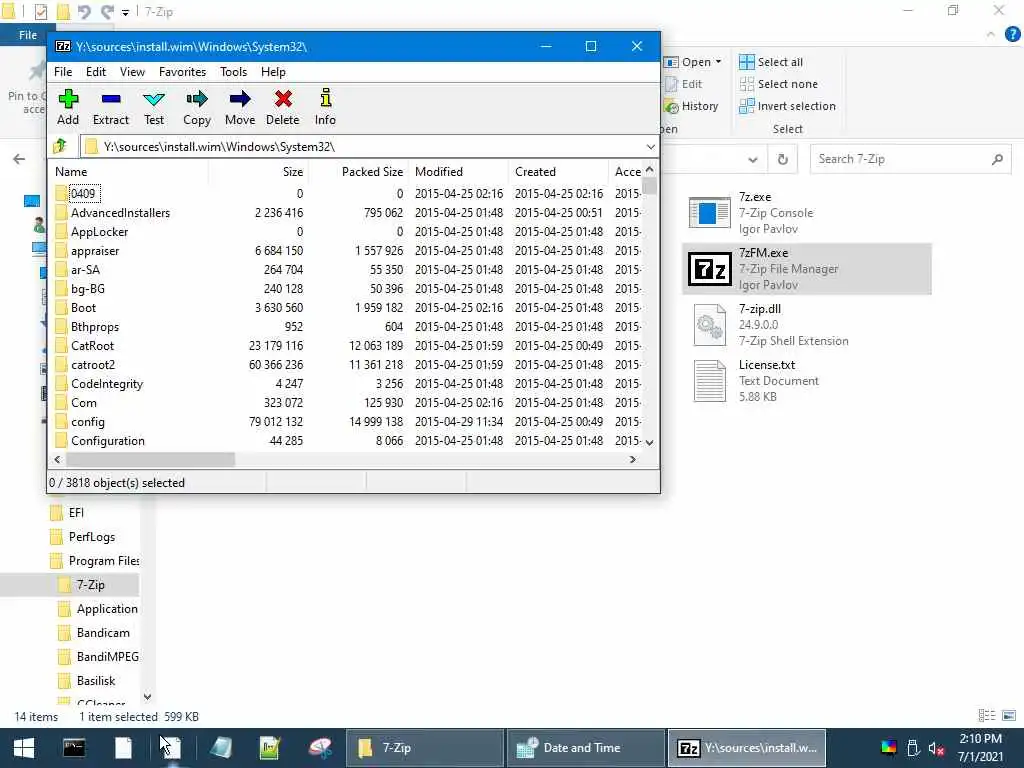The width and height of the screenshot is (1024, 768).
Task: Click the Search 7-Zip field
Action: pos(911,159)
